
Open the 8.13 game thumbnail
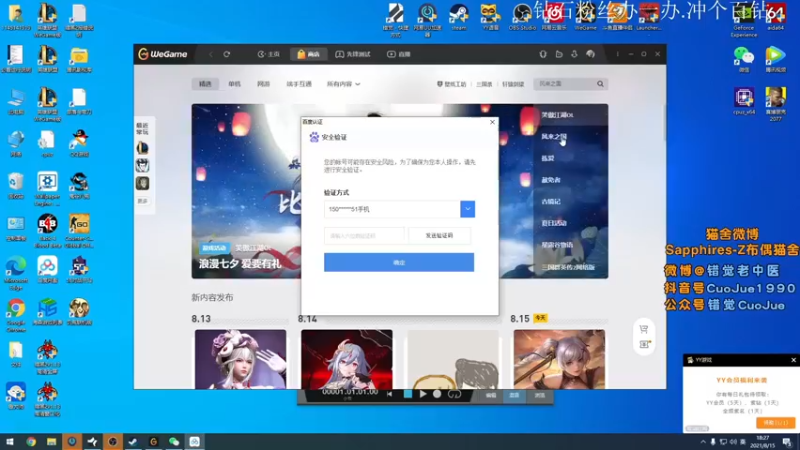click(240, 359)
